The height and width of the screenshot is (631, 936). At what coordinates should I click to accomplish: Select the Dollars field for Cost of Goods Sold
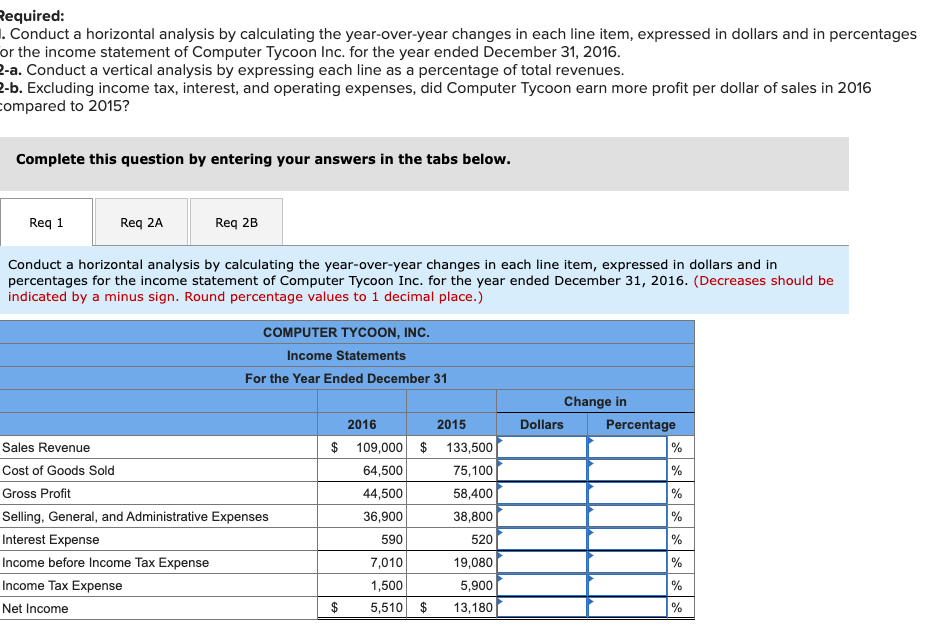tap(541, 470)
